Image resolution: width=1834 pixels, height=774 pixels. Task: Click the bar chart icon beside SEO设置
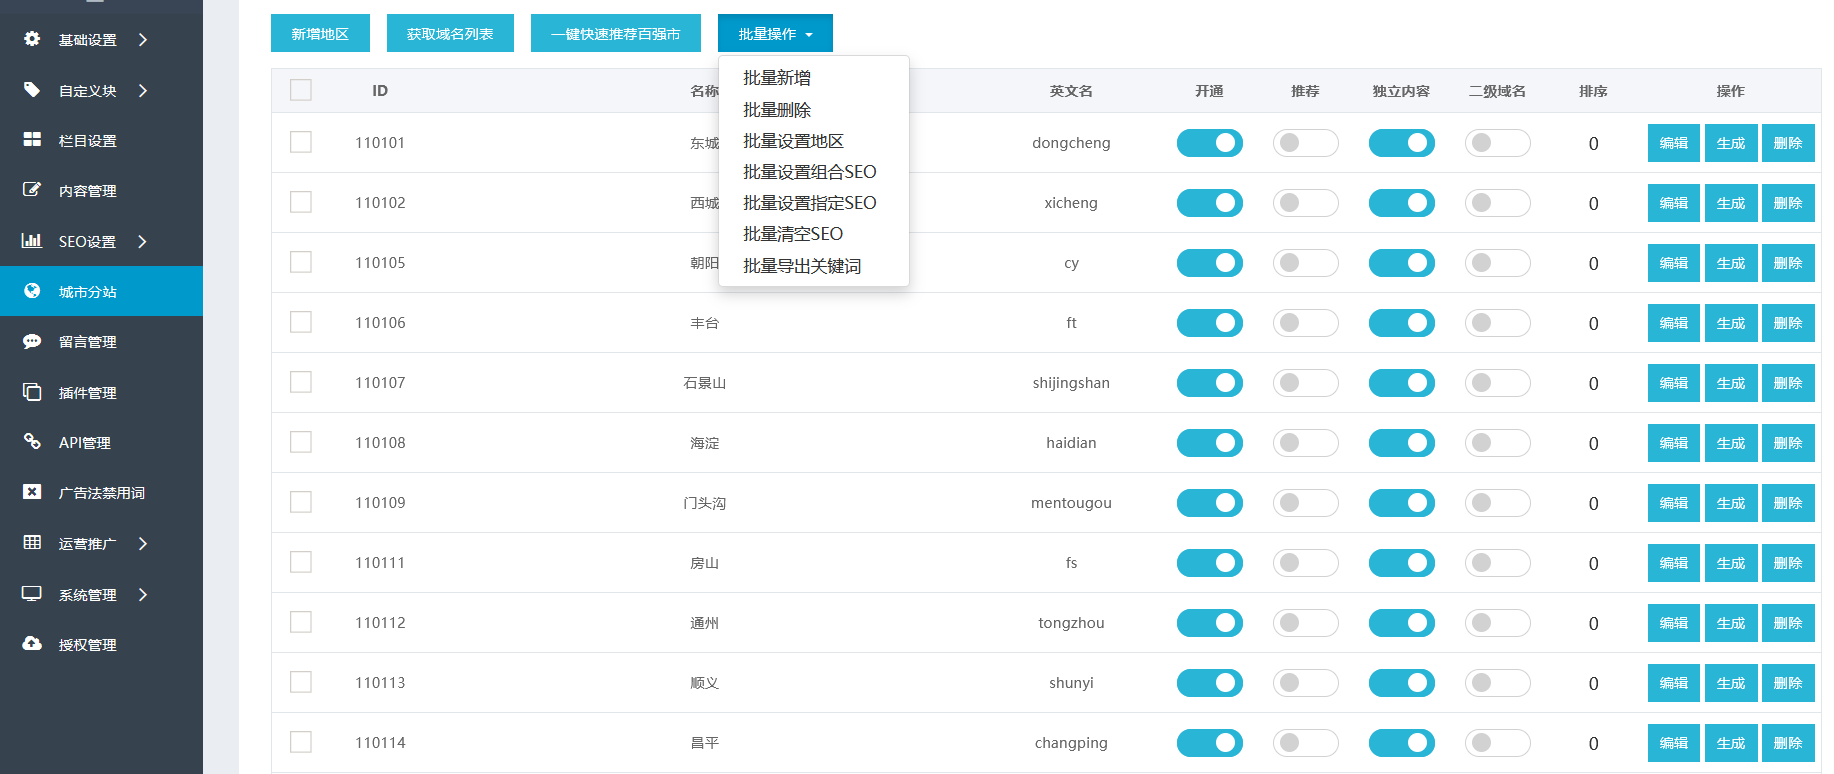(x=32, y=241)
